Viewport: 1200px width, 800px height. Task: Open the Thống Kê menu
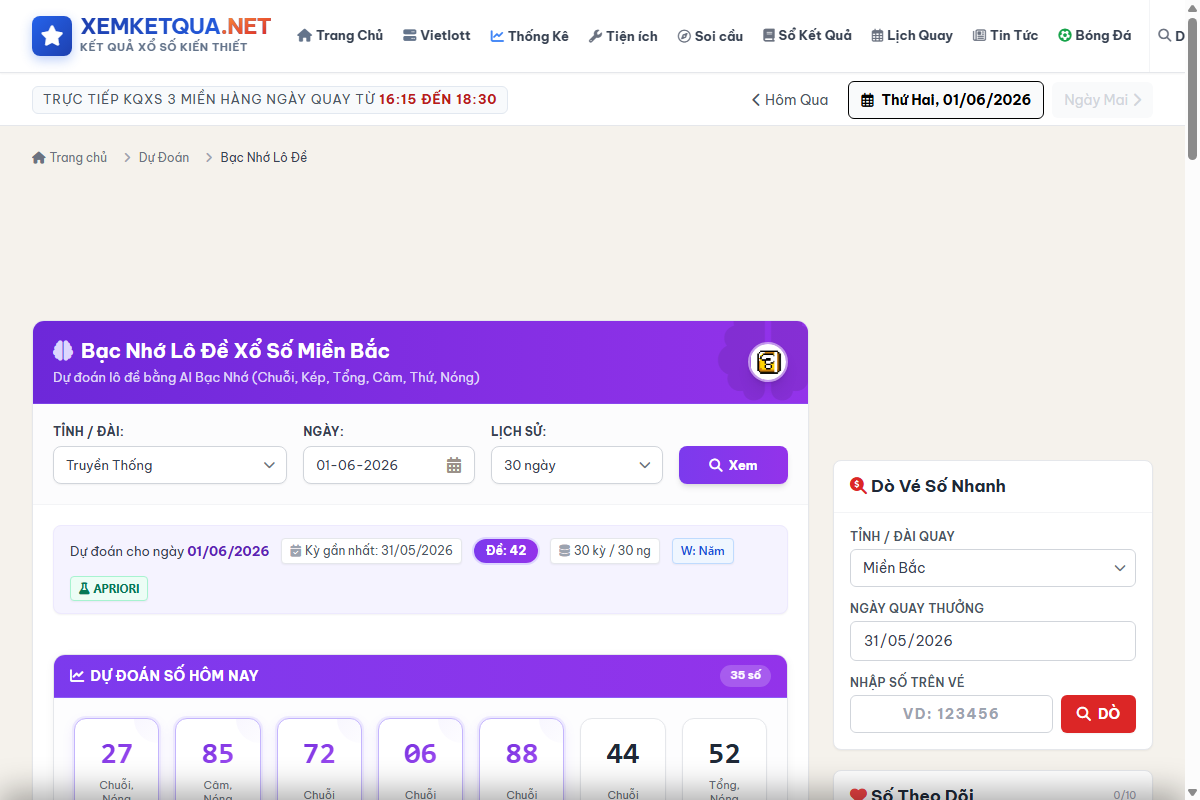tap(529, 36)
